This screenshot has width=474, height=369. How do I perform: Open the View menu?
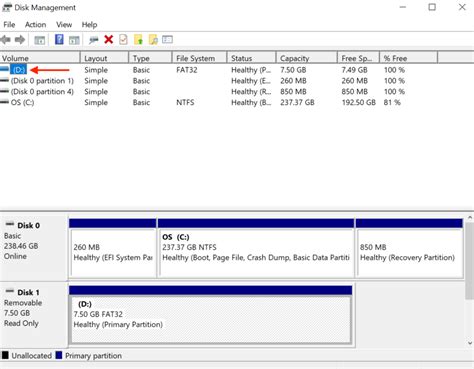click(64, 25)
